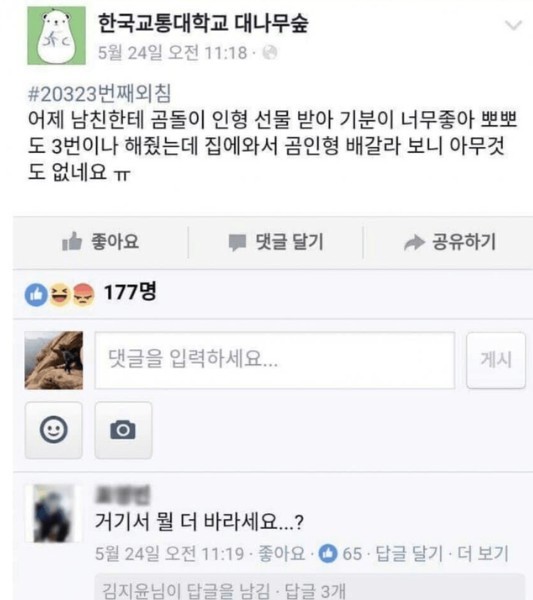Click the angry reaction icon

point(83,294)
